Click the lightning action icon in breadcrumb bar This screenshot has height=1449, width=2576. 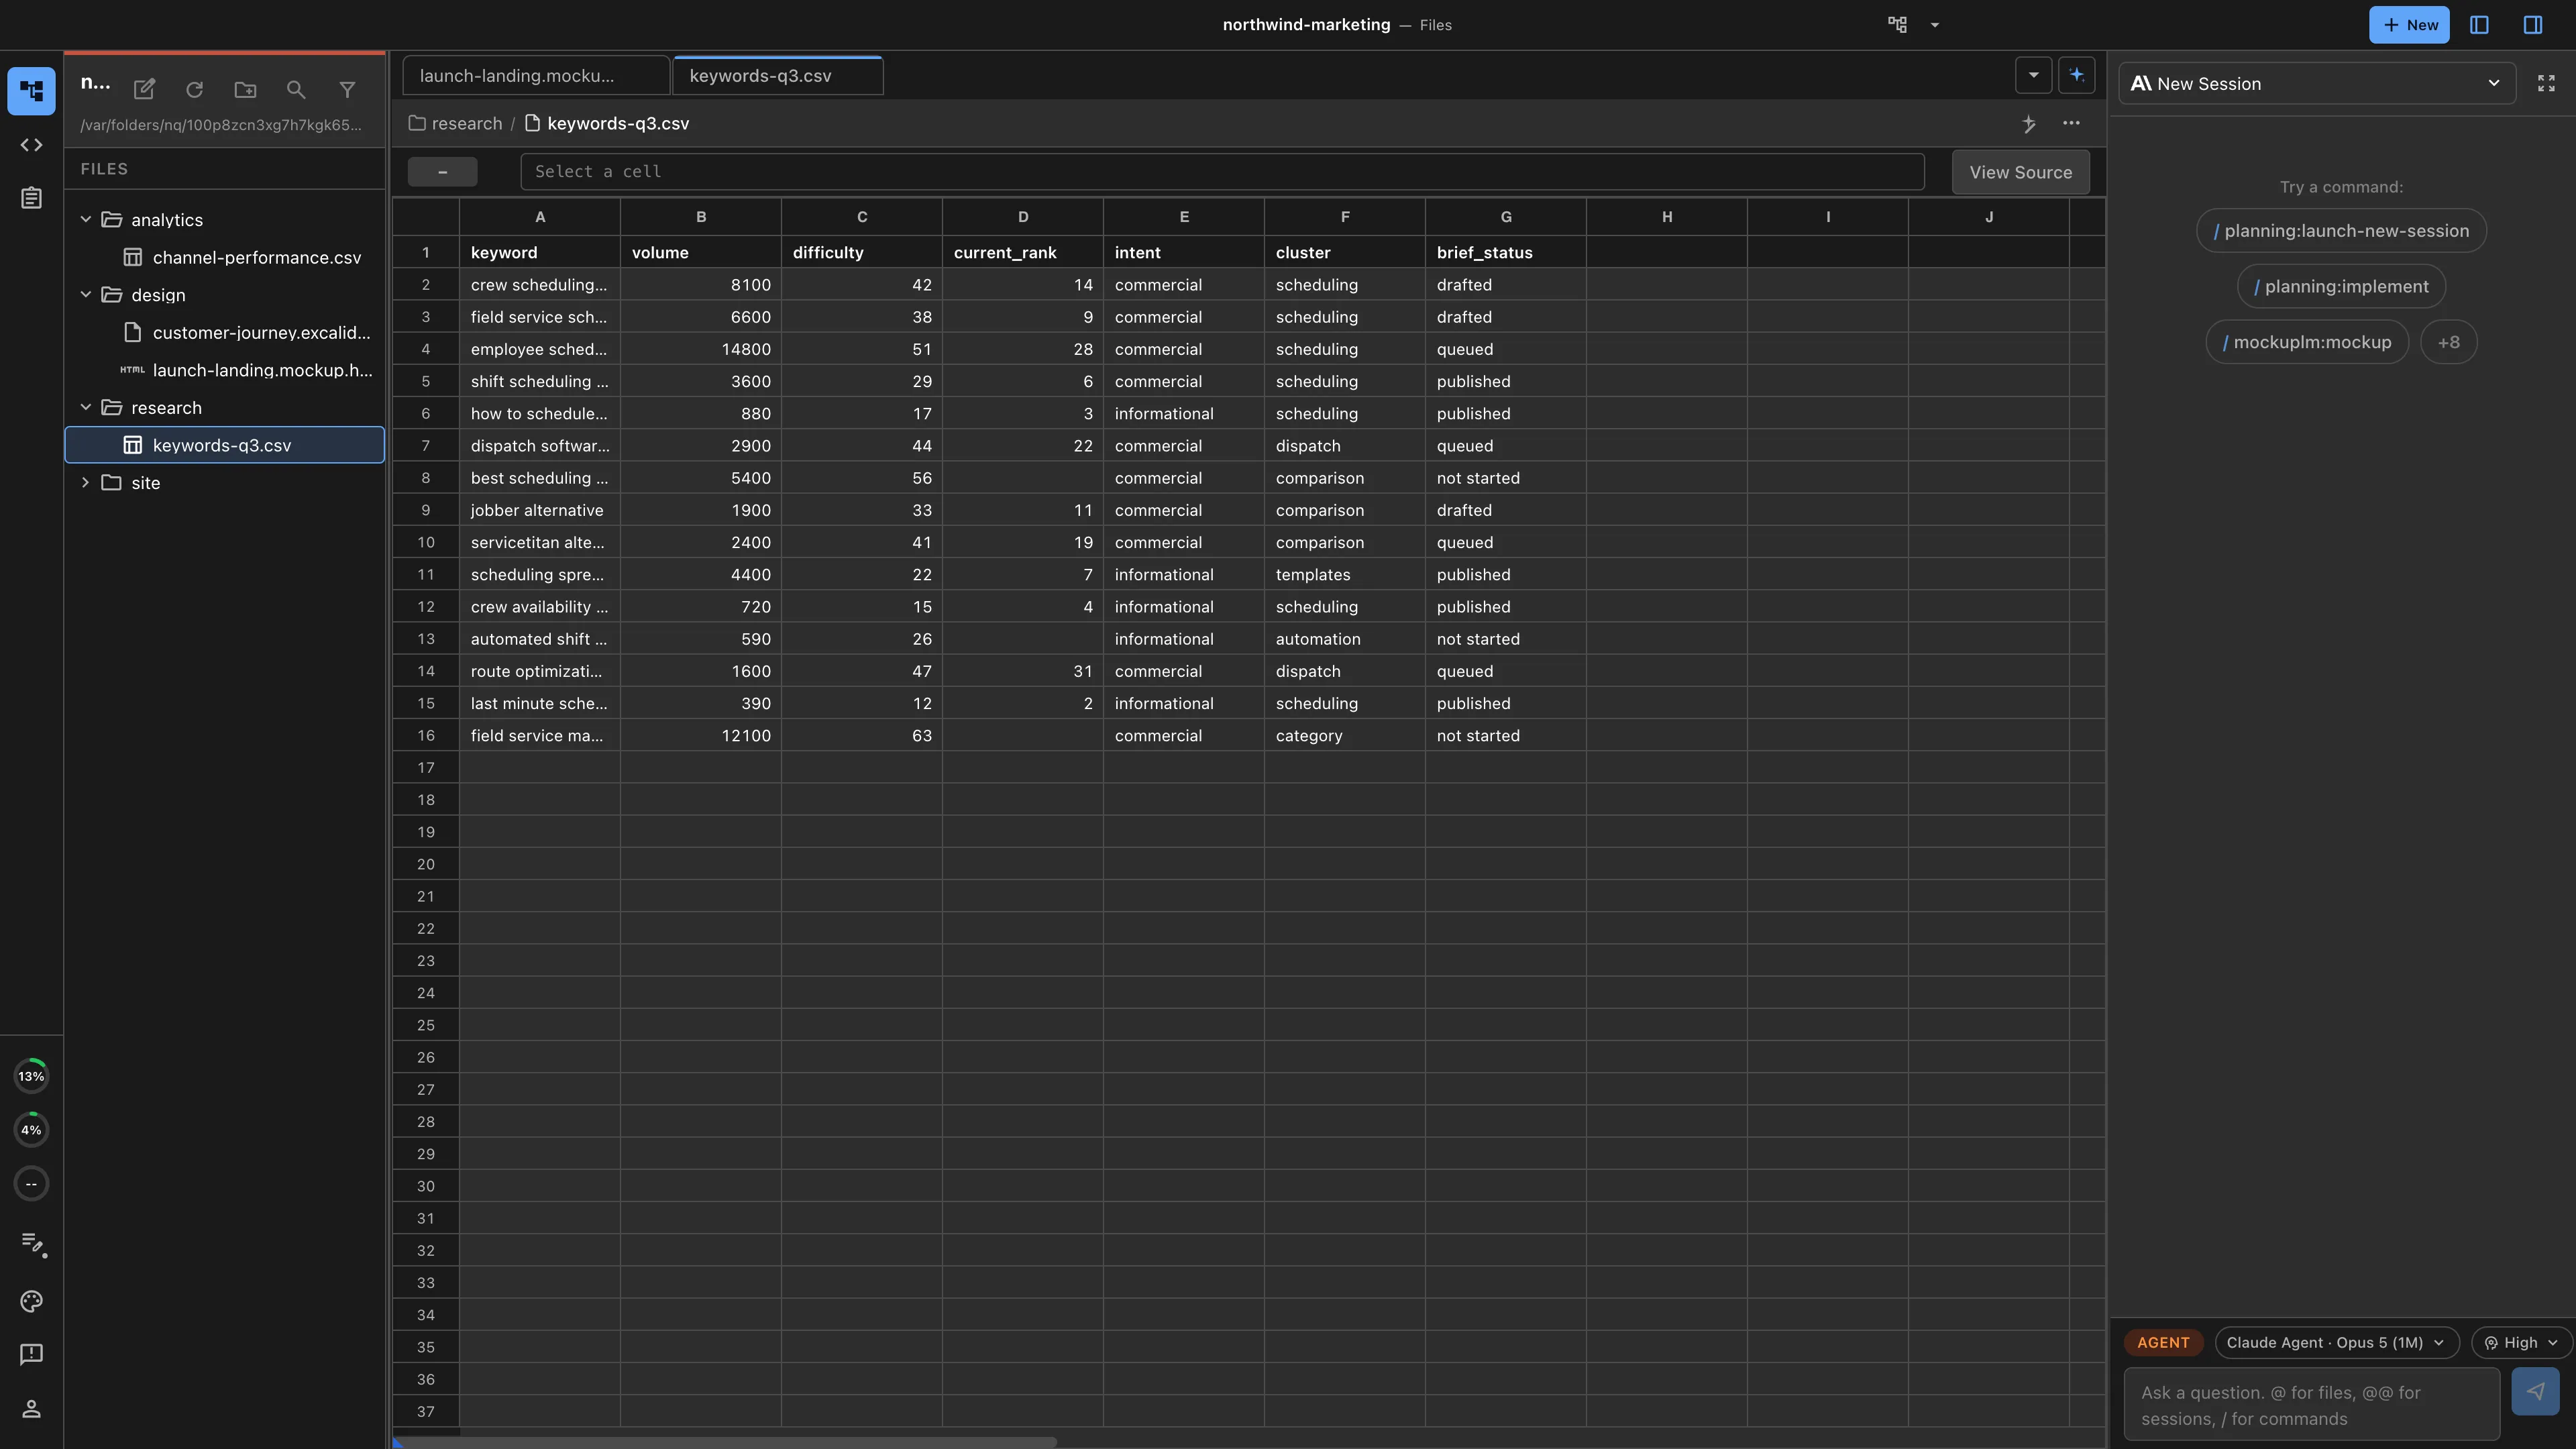coord(2029,123)
